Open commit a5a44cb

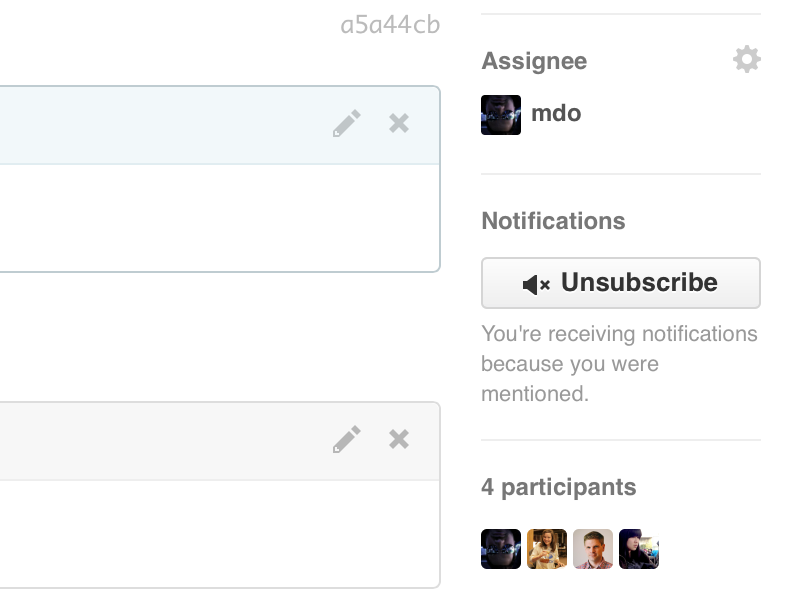(x=390, y=25)
